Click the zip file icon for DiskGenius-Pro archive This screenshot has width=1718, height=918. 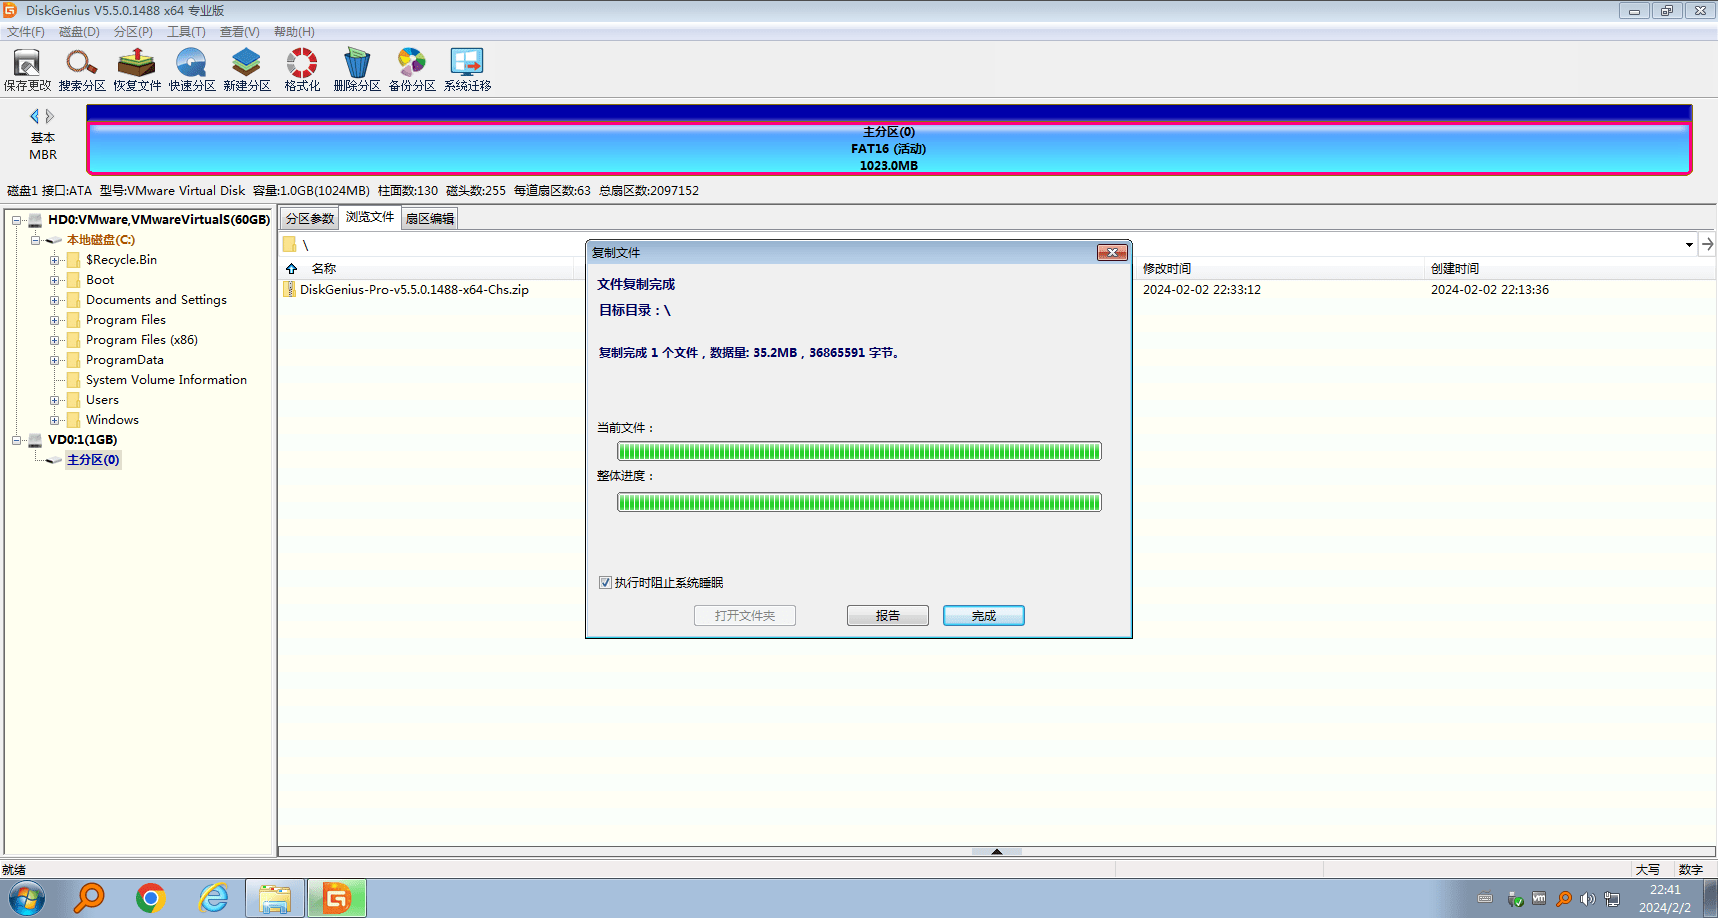290,290
